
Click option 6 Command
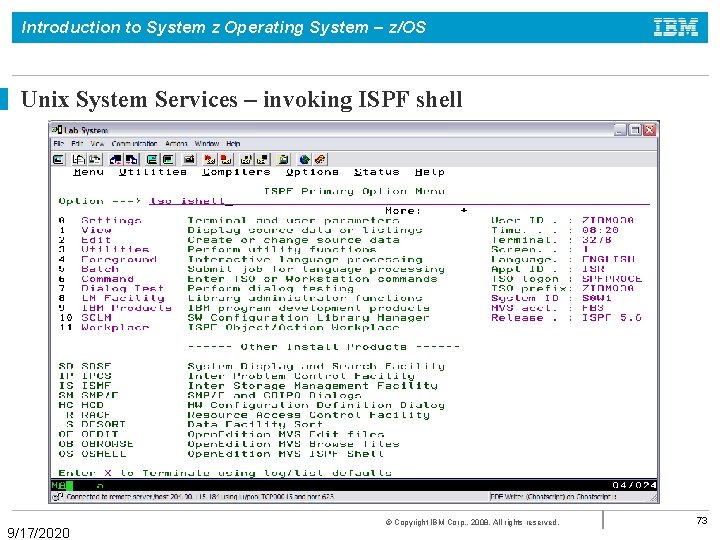(x=107, y=279)
